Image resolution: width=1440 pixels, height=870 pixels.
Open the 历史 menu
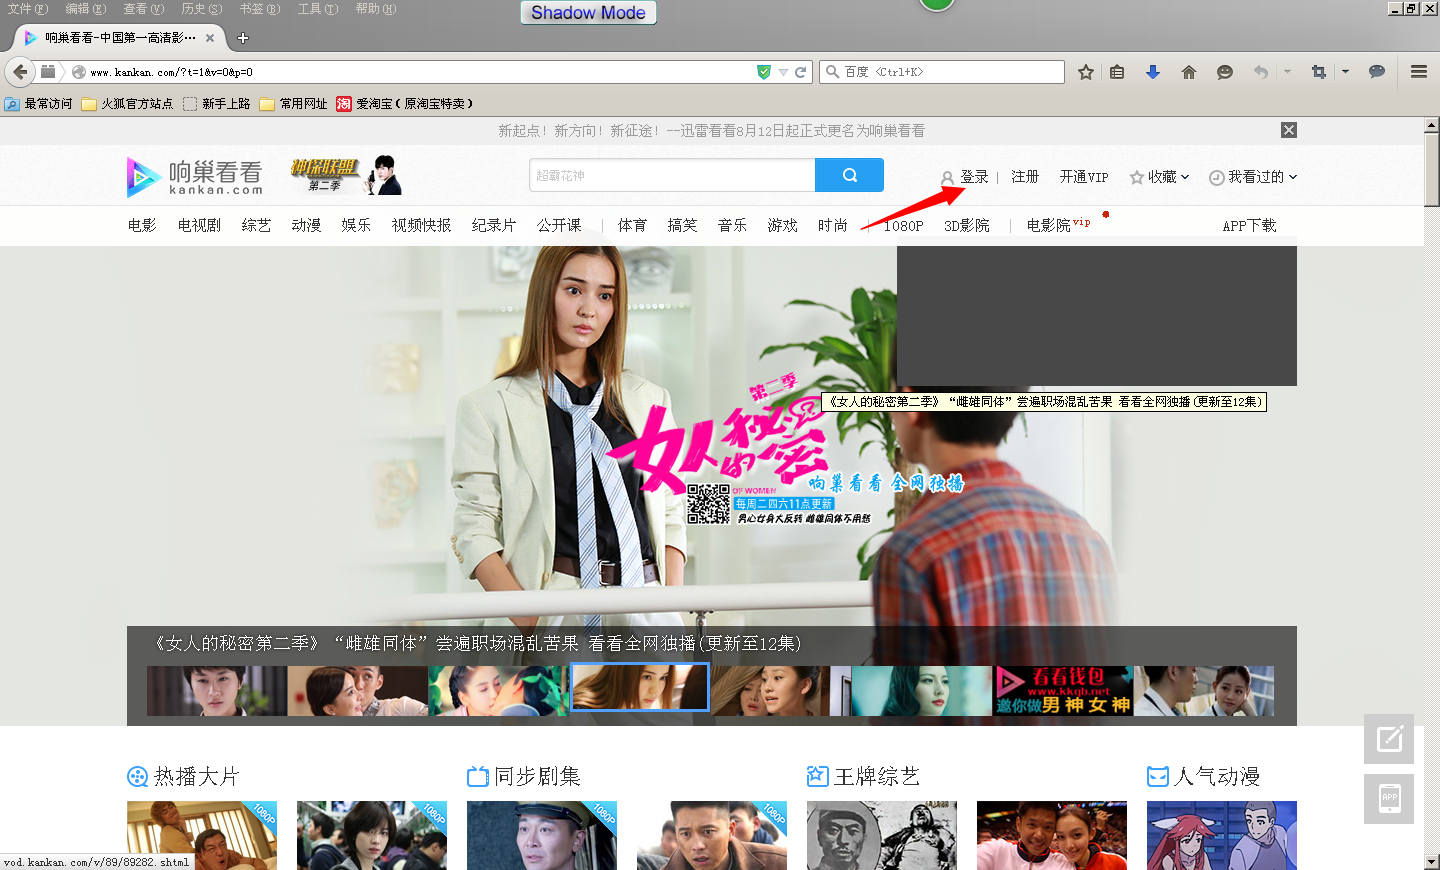pos(202,9)
